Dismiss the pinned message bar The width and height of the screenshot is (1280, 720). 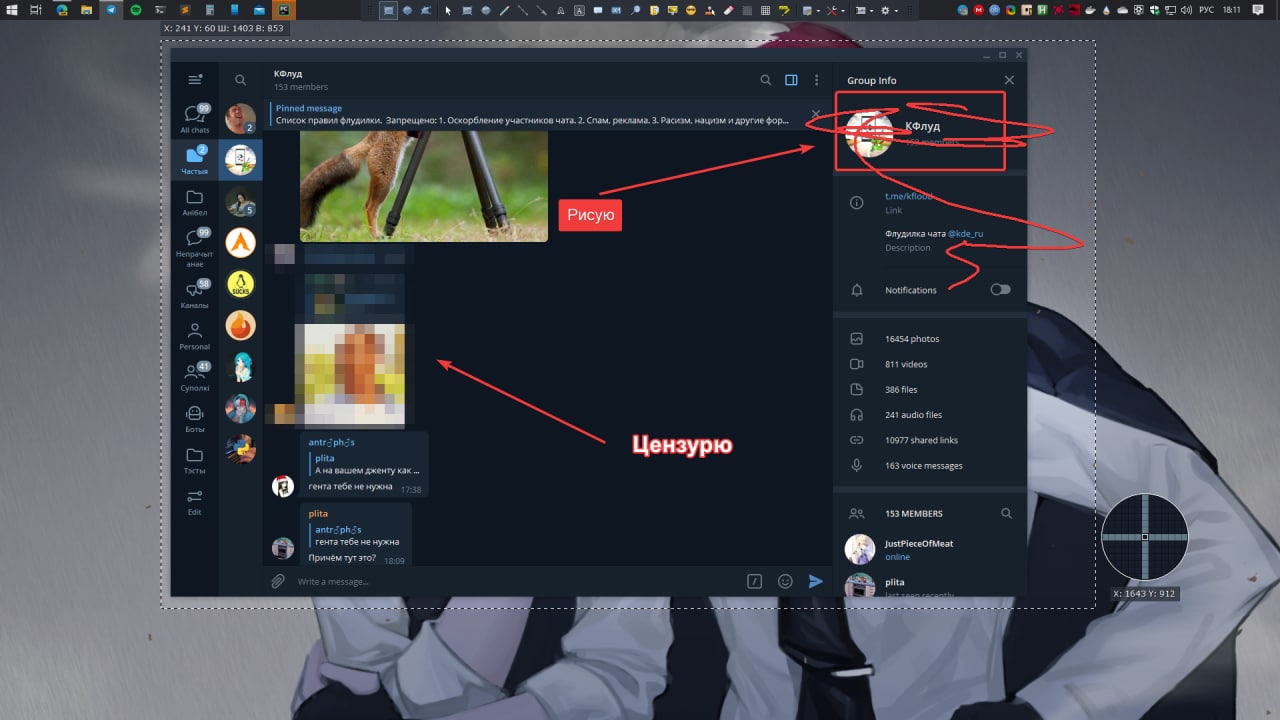click(815, 115)
